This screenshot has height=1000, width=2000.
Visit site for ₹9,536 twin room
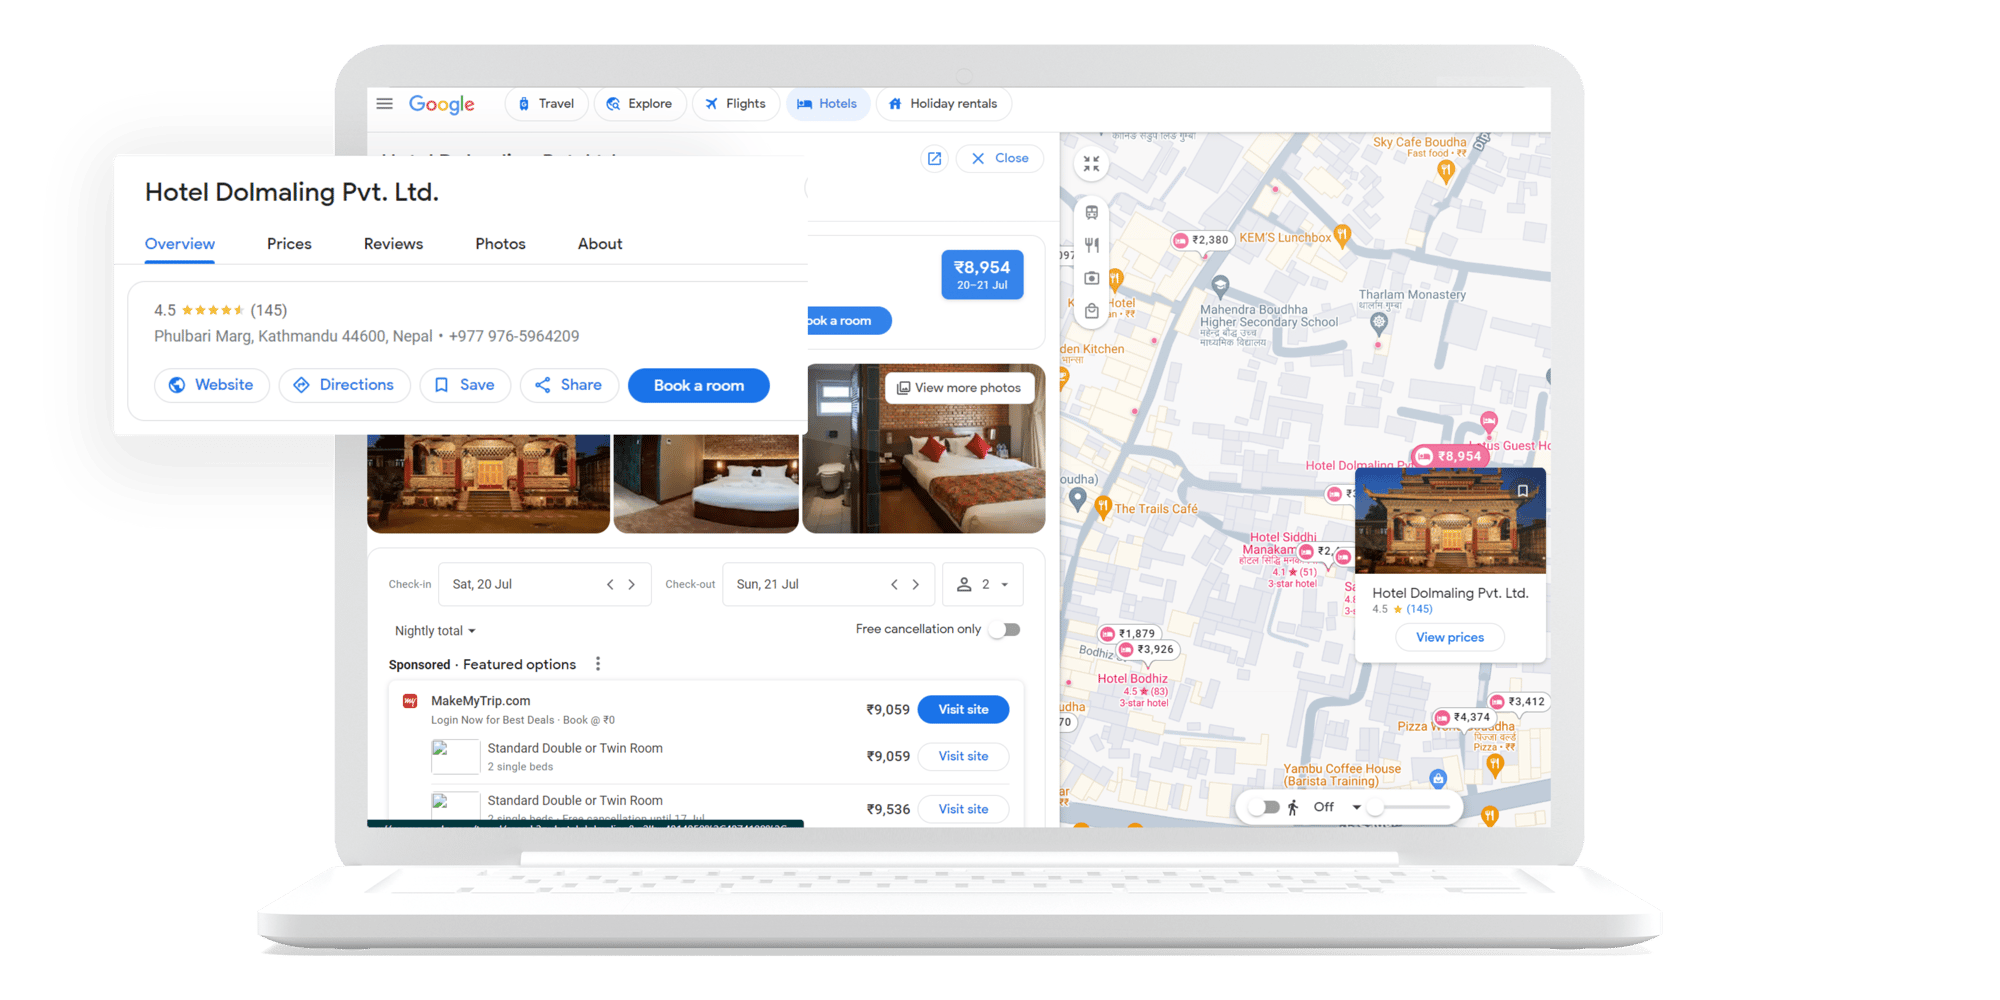point(963,809)
